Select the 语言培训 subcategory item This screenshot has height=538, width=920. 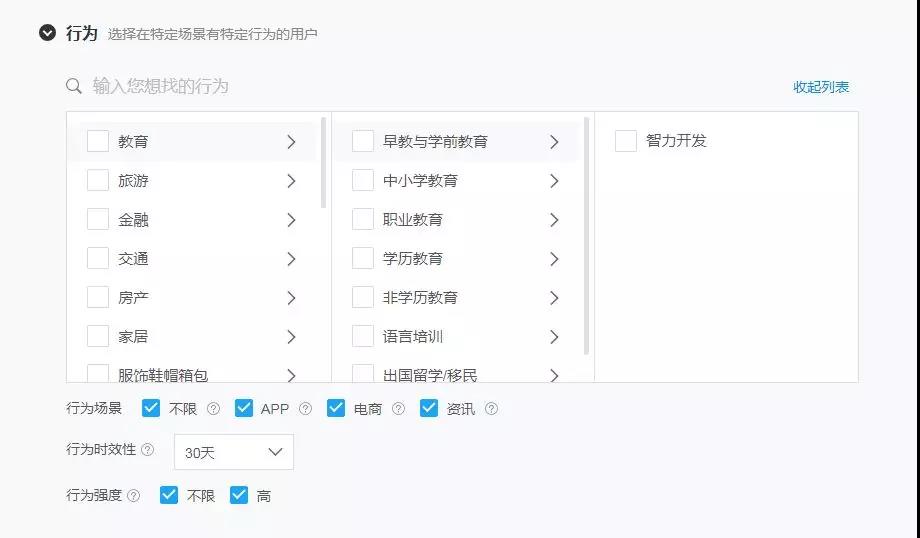(x=412, y=337)
